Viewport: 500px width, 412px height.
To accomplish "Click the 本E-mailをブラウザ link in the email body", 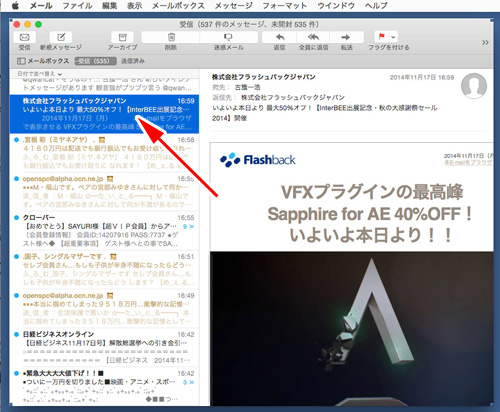I will click(469, 162).
